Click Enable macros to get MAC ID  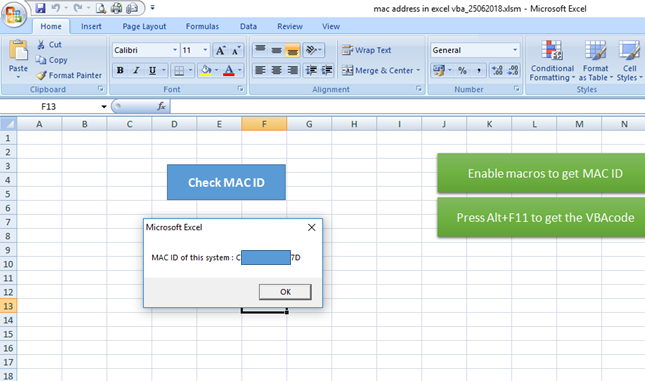[x=541, y=173]
